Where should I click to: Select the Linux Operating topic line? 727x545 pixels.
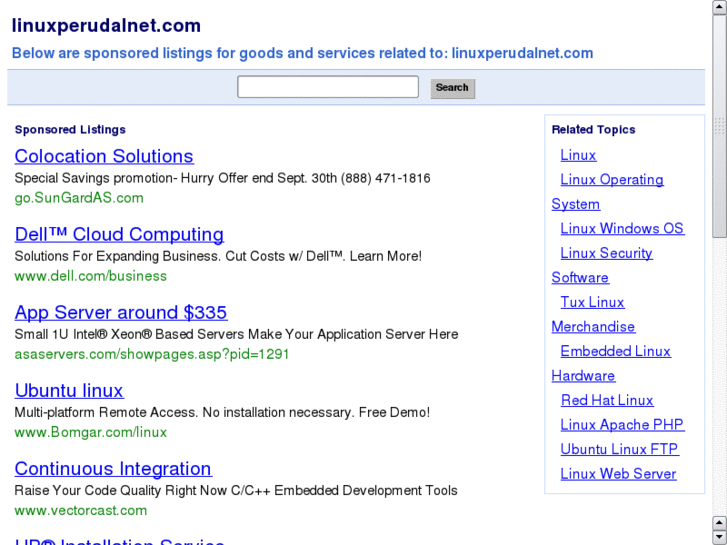tap(612, 180)
